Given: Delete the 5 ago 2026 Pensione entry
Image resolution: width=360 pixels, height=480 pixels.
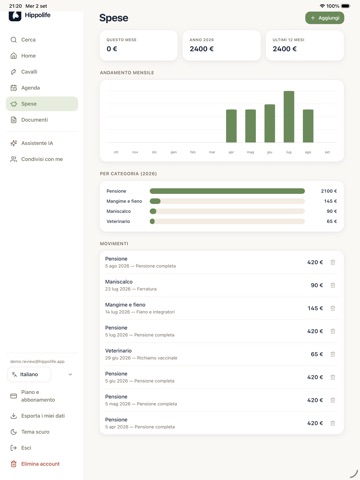Looking at the screenshot, I should 333,262.
